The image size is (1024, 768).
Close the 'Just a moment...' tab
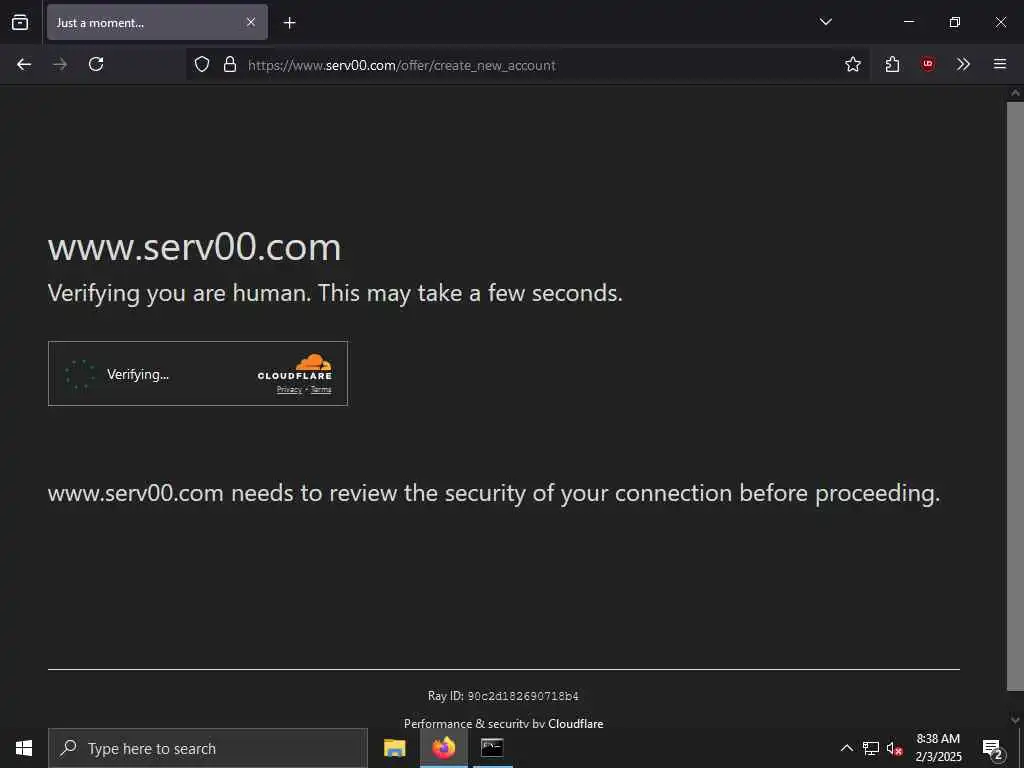pos(251,22)
